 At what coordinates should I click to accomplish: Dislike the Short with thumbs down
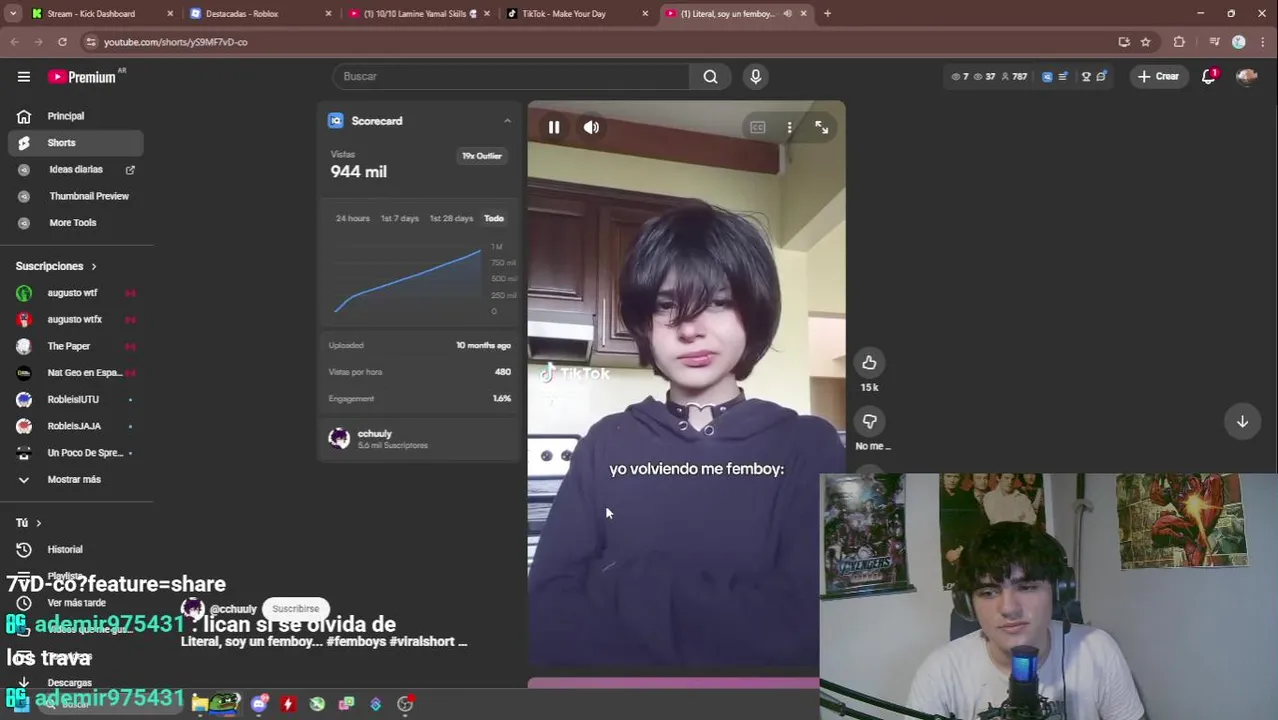(x=869, y=421)
